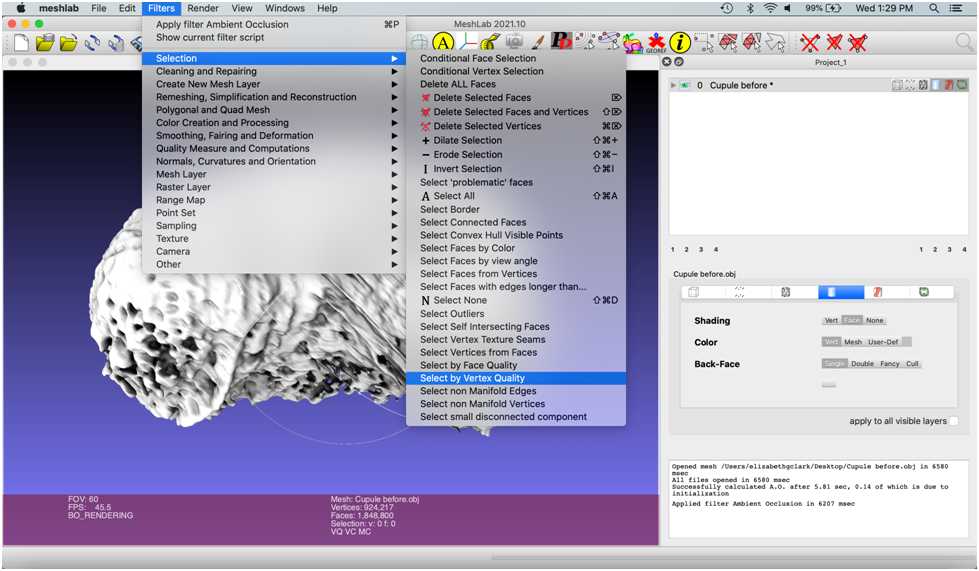The height and width of the screenshot is (571, 979).
Task: Click the second red delete faces icon
Action: pyautogui.click(x=834, y=42)
